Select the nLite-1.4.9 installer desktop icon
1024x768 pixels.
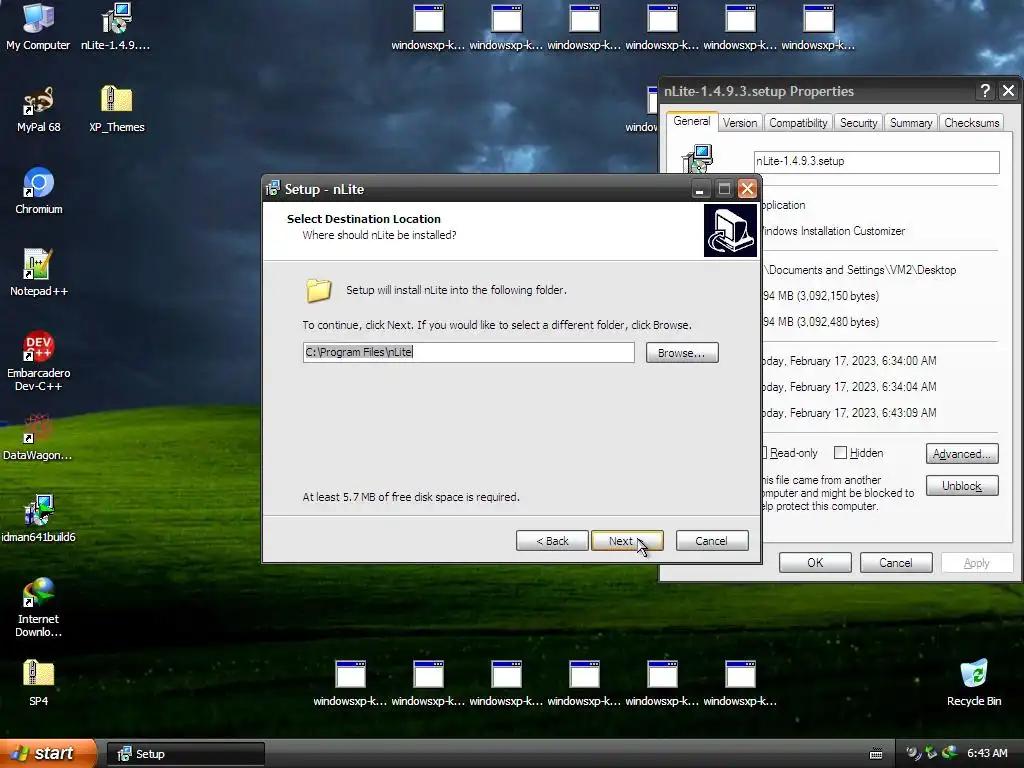click(116, 27)
